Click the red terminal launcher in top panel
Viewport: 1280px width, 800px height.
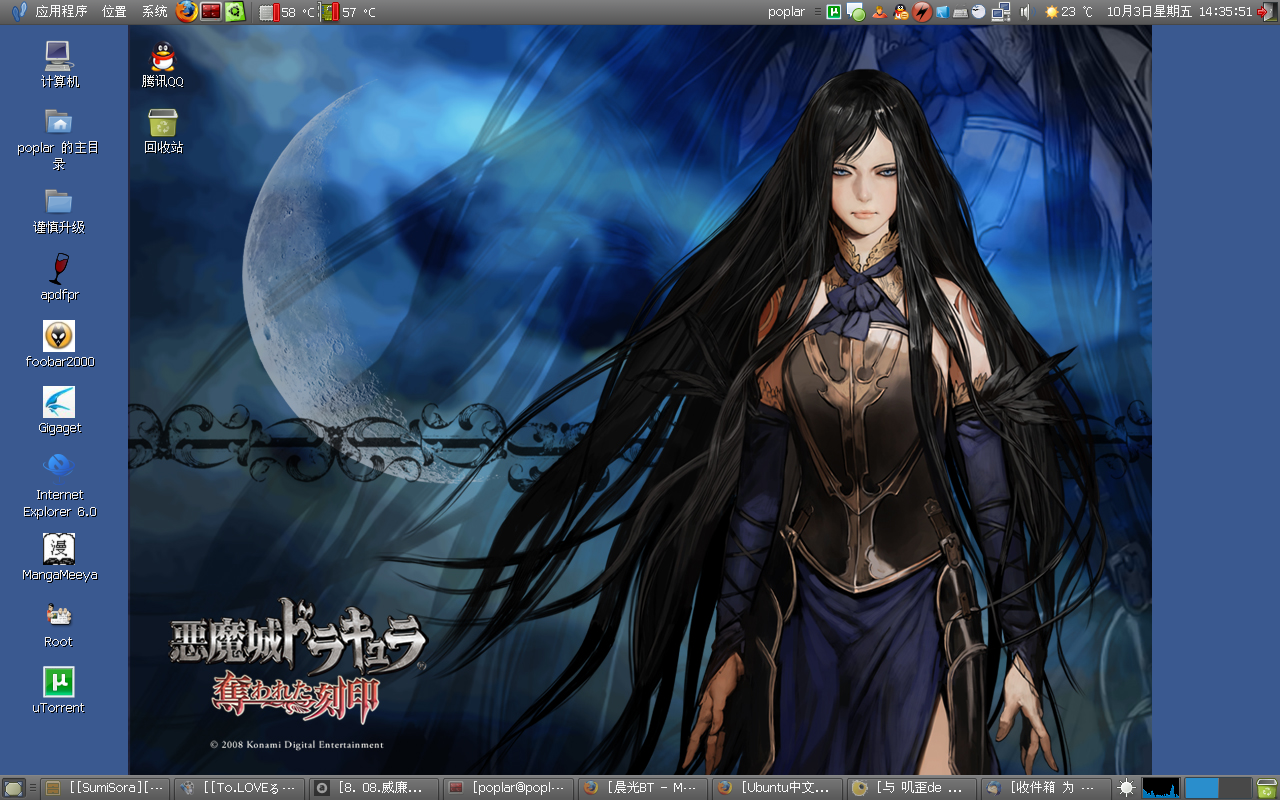(211, 12)
